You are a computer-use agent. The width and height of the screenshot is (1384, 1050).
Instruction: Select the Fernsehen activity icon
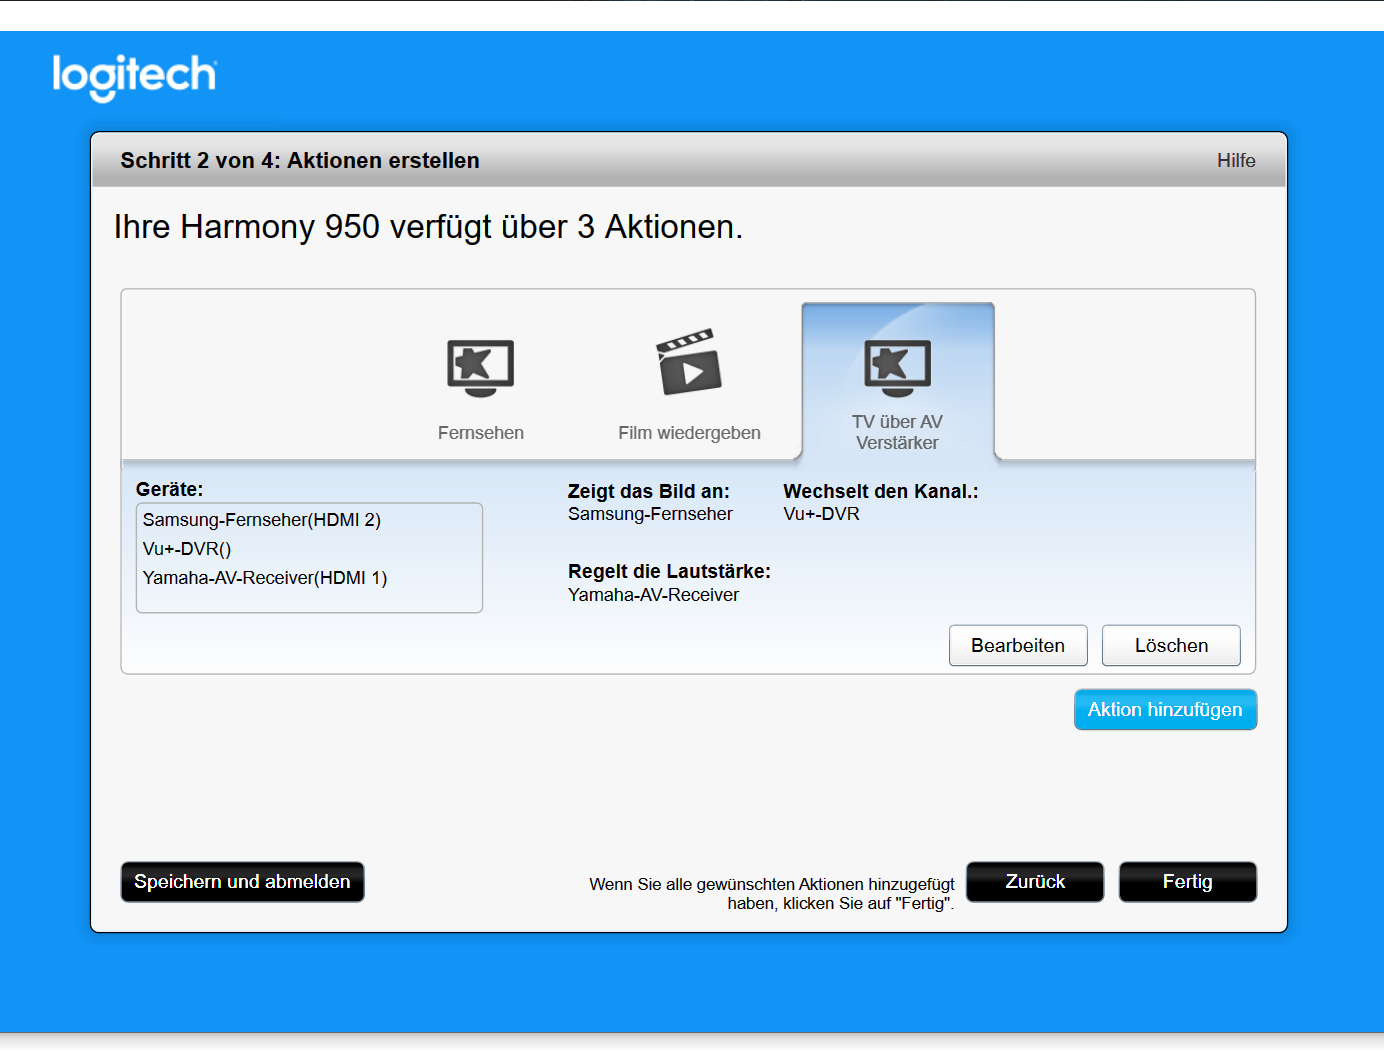(481, 368)
